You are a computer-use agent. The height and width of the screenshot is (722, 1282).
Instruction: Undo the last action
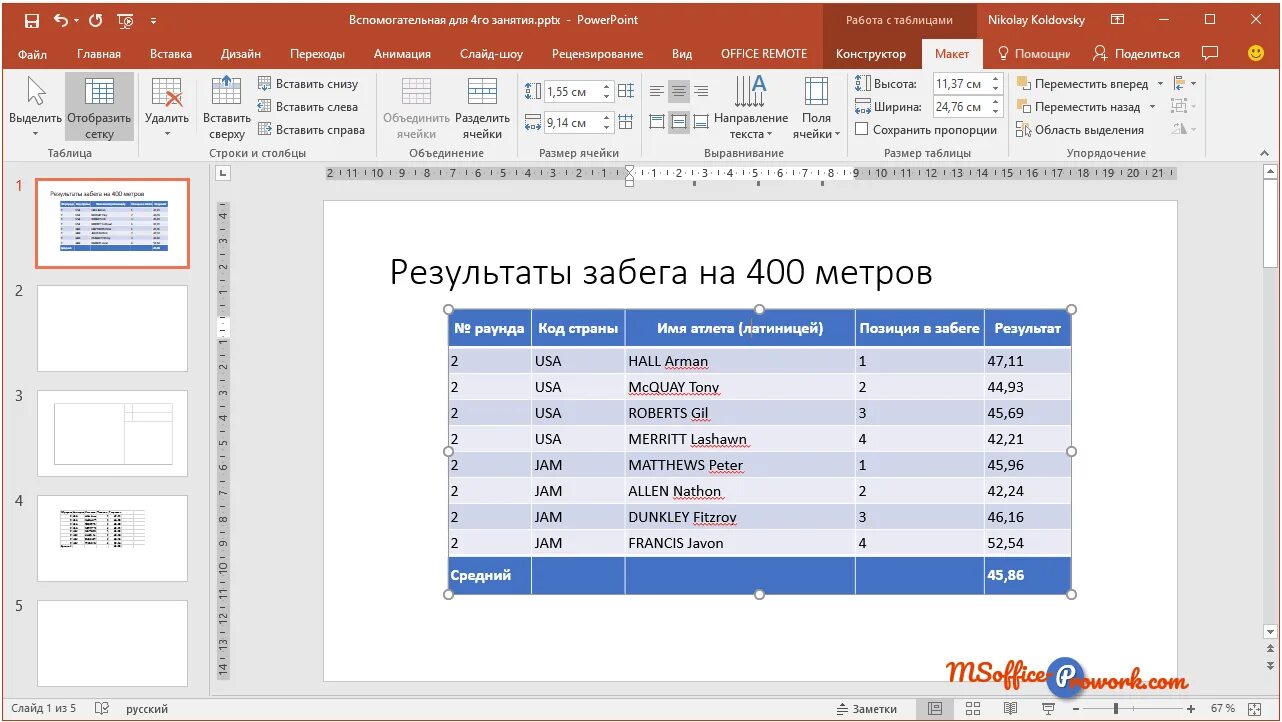coord(62,20)
